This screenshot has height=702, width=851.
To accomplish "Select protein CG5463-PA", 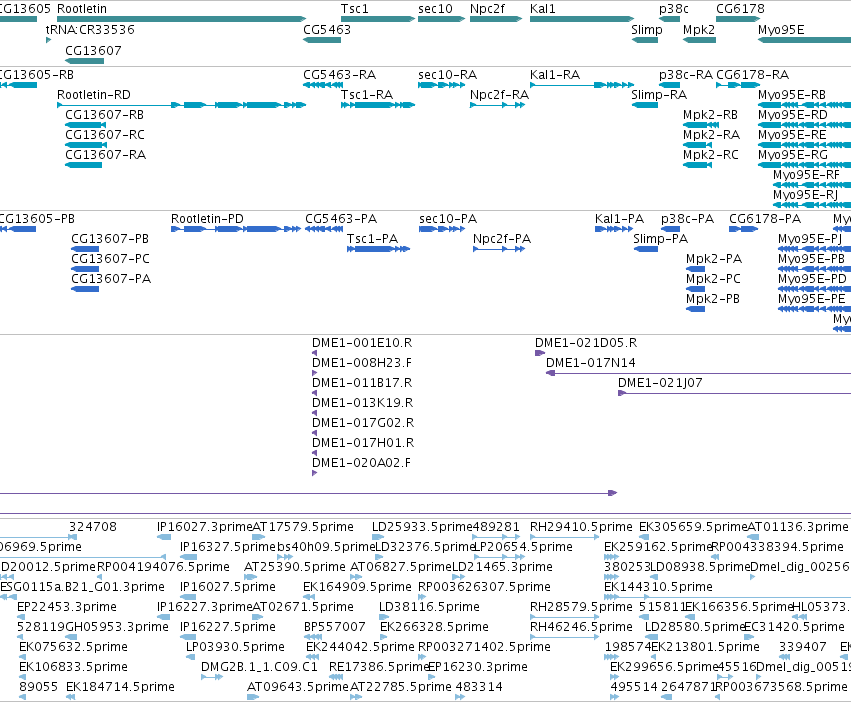I will point(341,219).
